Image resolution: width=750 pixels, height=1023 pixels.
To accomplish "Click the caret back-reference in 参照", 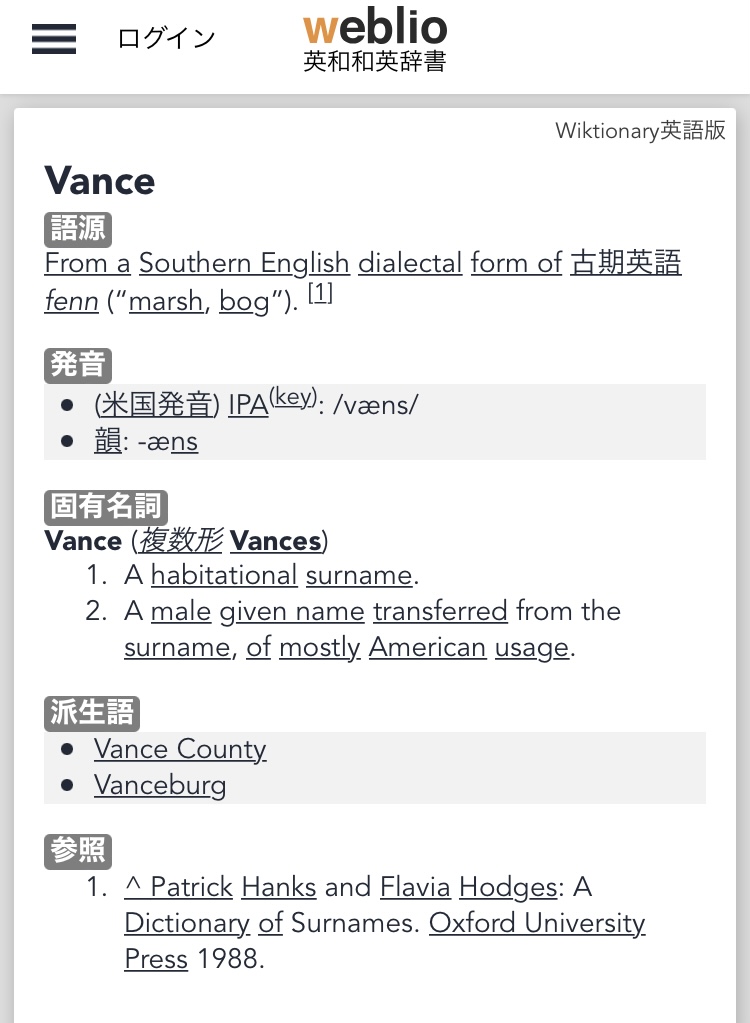I will click(x=131, y=887).
